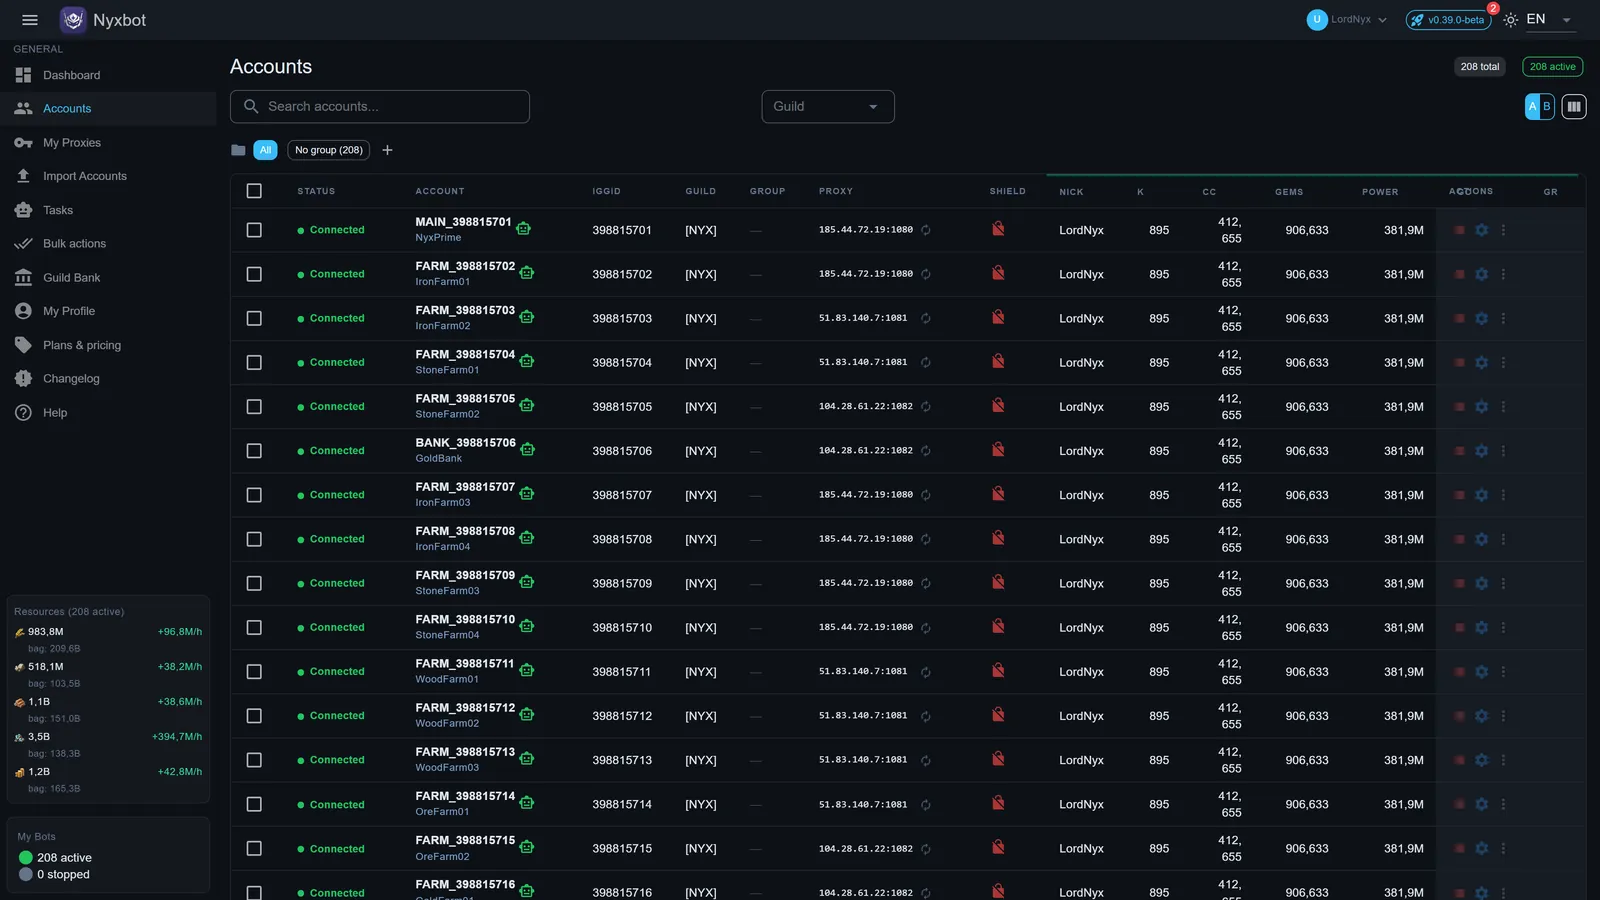Switch to B view in A/B toggle
Screen dimensions: 1600x900
(x=1547, y=106)
